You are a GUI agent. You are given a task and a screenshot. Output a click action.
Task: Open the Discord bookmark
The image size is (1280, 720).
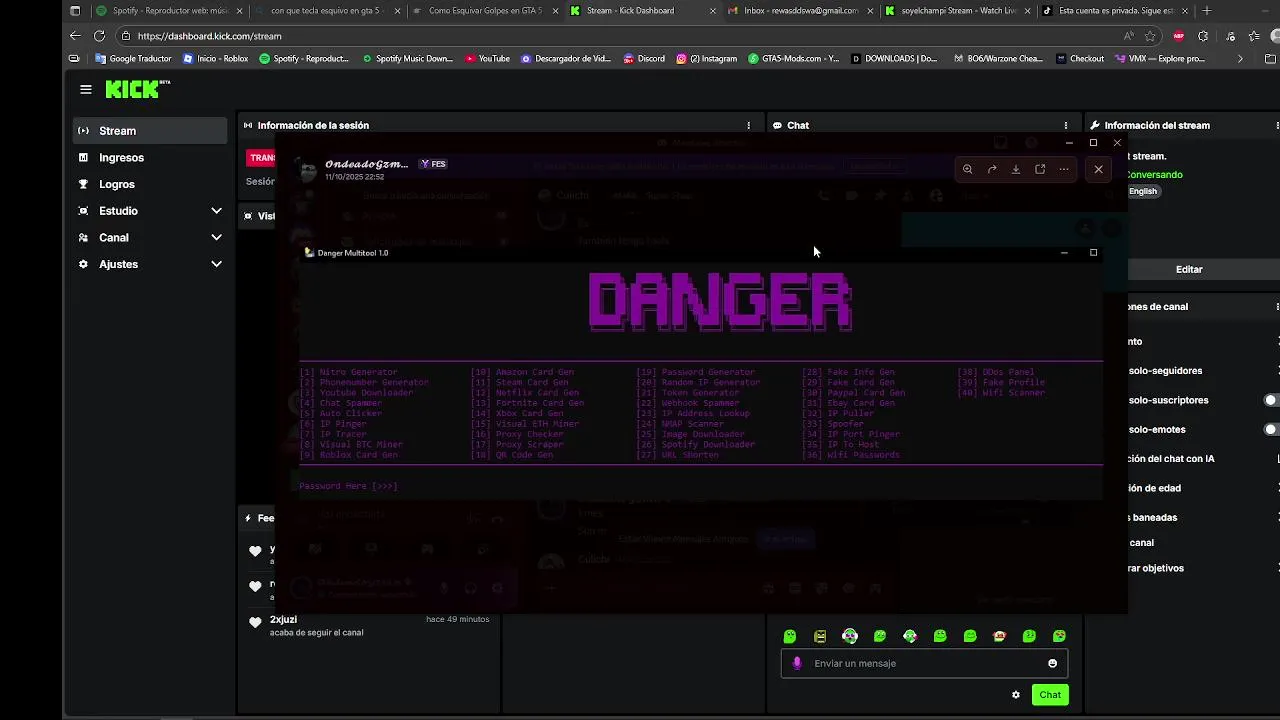click(x=643, y=59)
